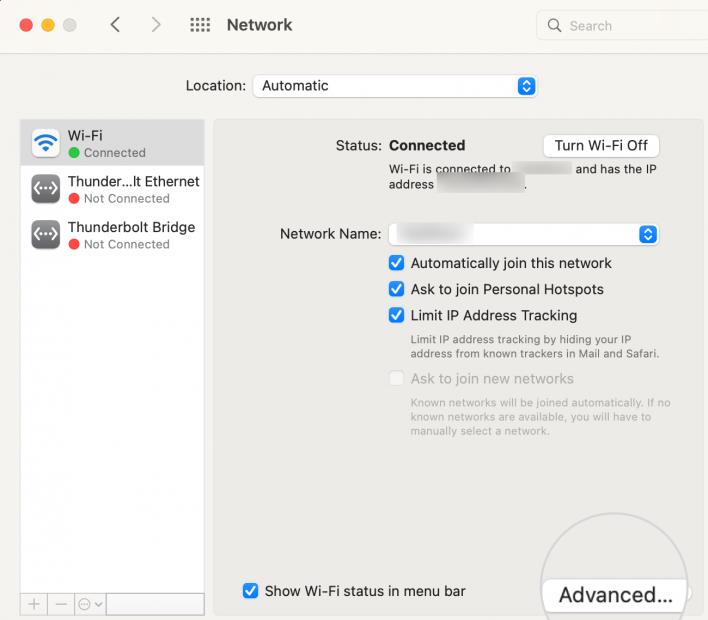The image size is (708, 620).
Task: Click the Wi-Fi icon in the sidebar
Action: tap(46, 143)
